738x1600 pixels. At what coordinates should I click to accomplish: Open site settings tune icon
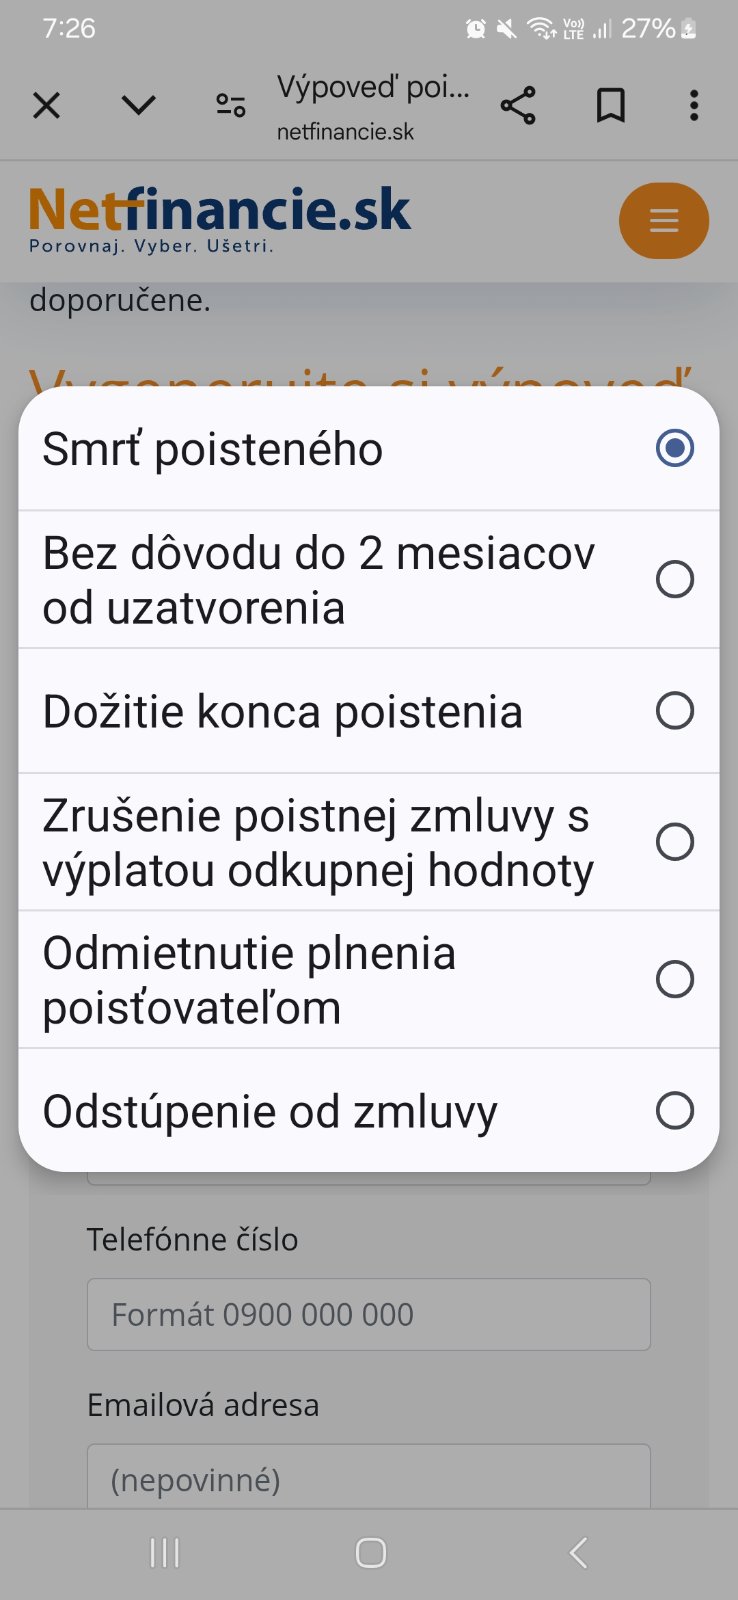(231, 105)
